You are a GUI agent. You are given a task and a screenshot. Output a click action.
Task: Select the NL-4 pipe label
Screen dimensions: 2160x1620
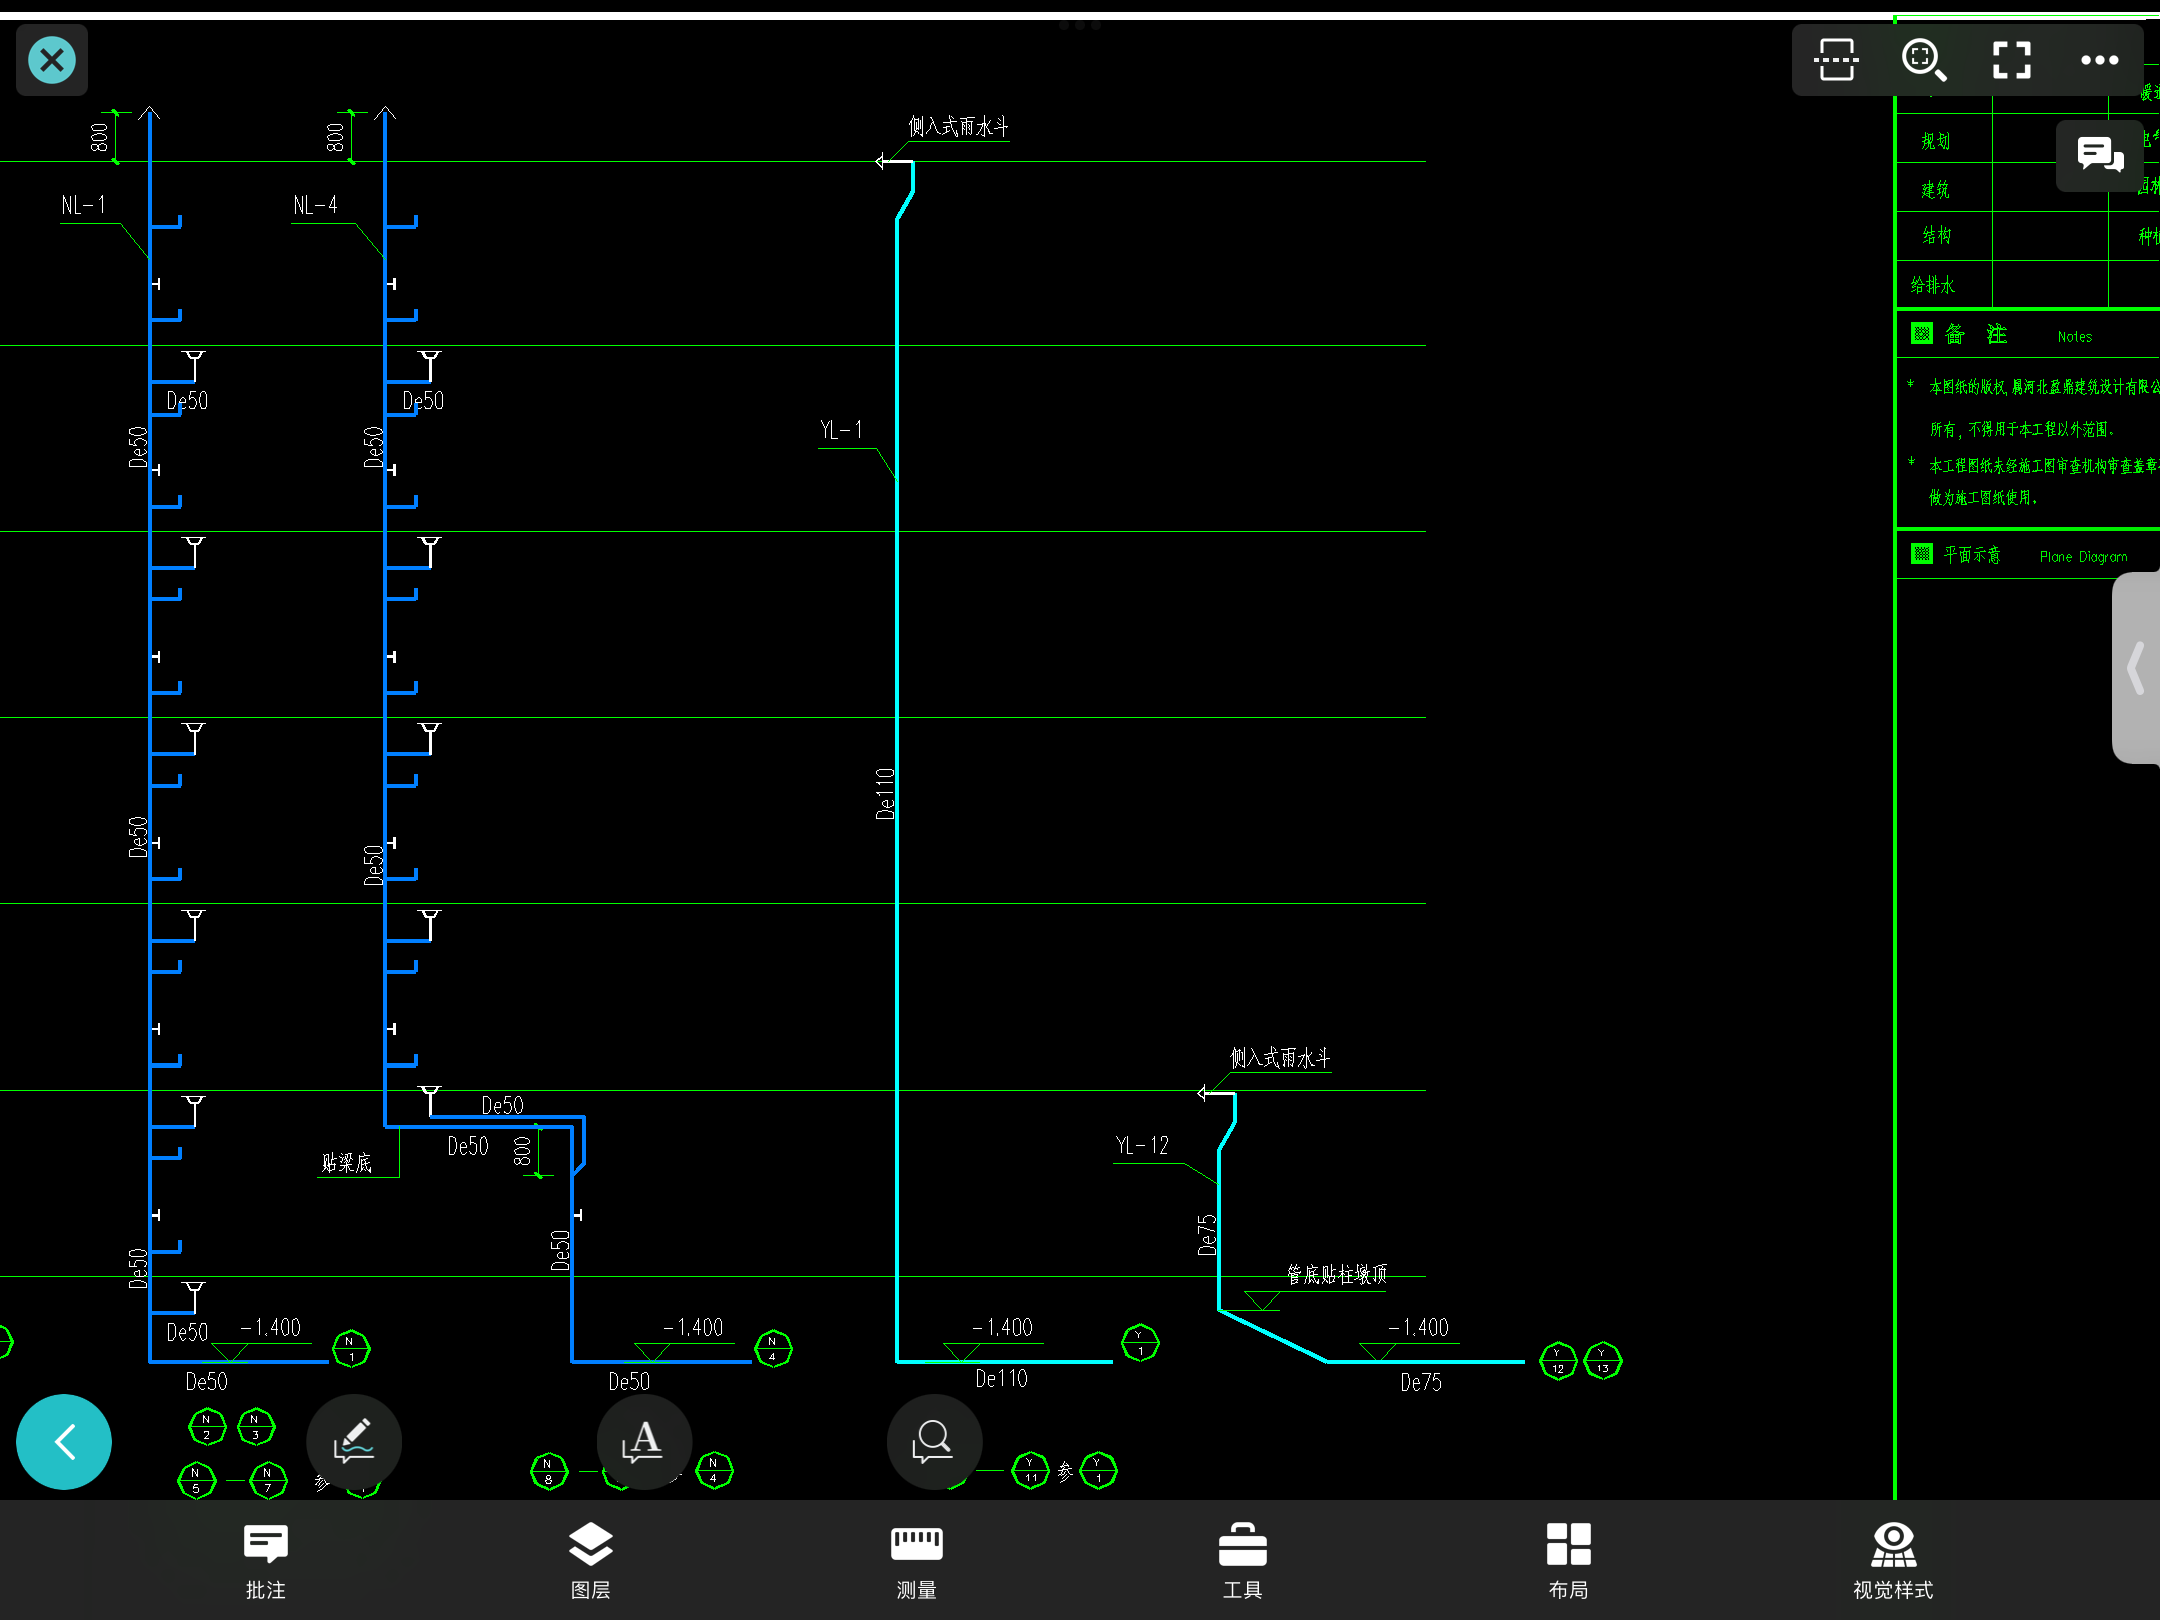coord(315,205)
